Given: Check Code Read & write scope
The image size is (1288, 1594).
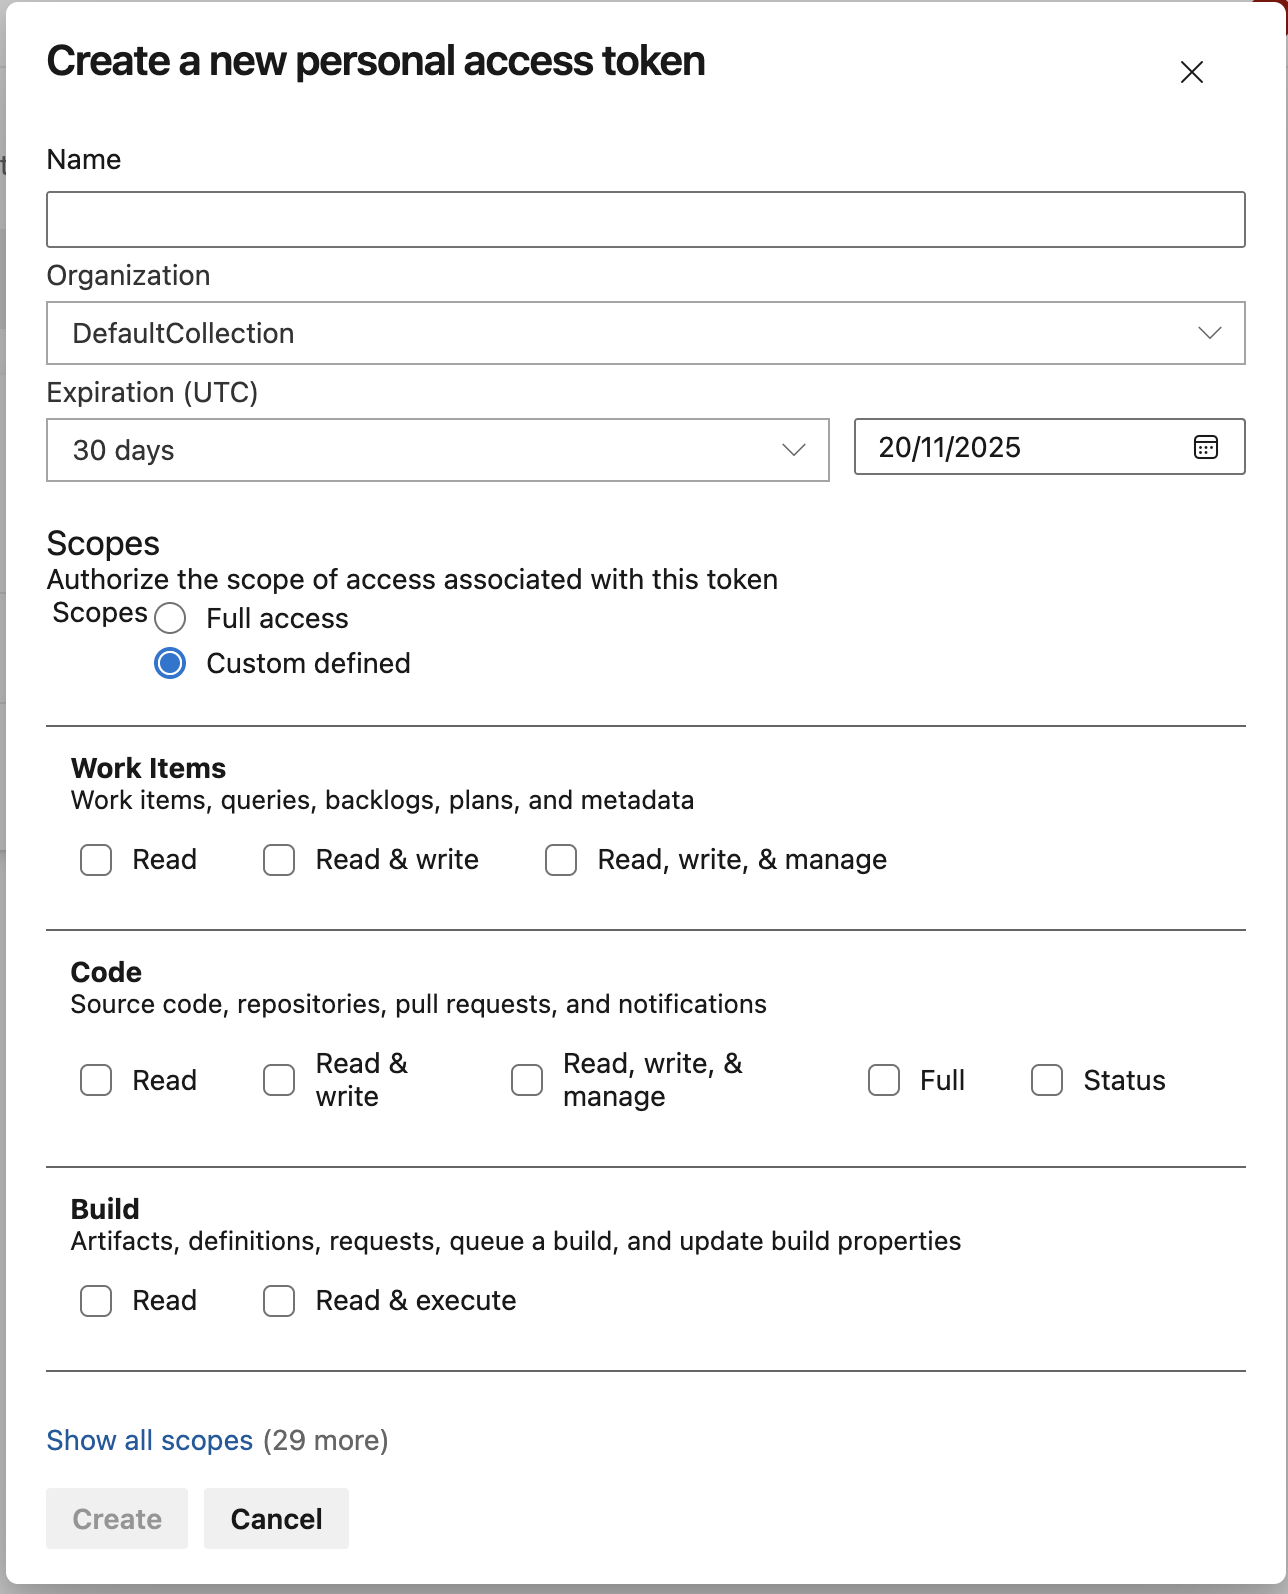Looking at the screenshot, I should pyautogui.click(x=279, y=1080).
